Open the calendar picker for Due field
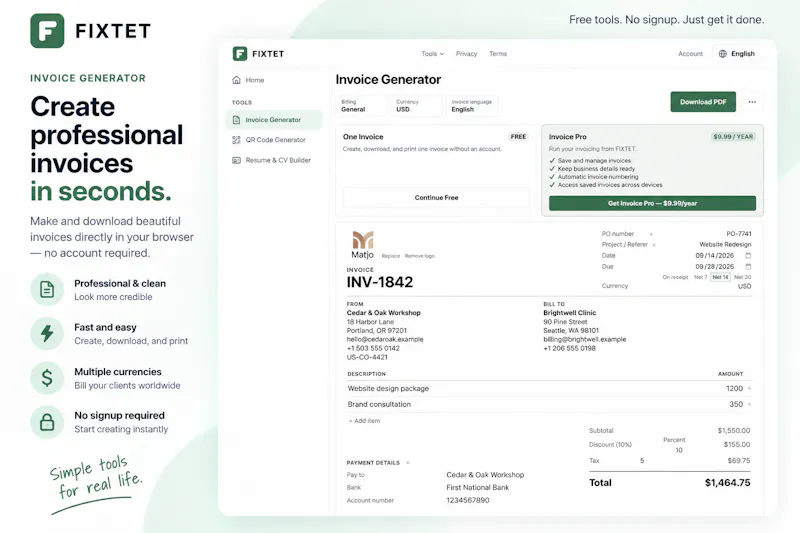Viewport: 800px width, 533px height. pyautogui.click(x=748, y=267)
